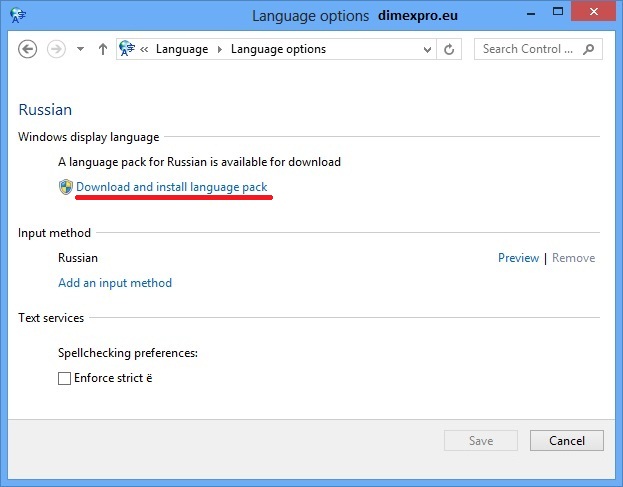Screen dimensions: 623x487
Task: Click the Forward navigation arrow
Action: pos(56,49)
